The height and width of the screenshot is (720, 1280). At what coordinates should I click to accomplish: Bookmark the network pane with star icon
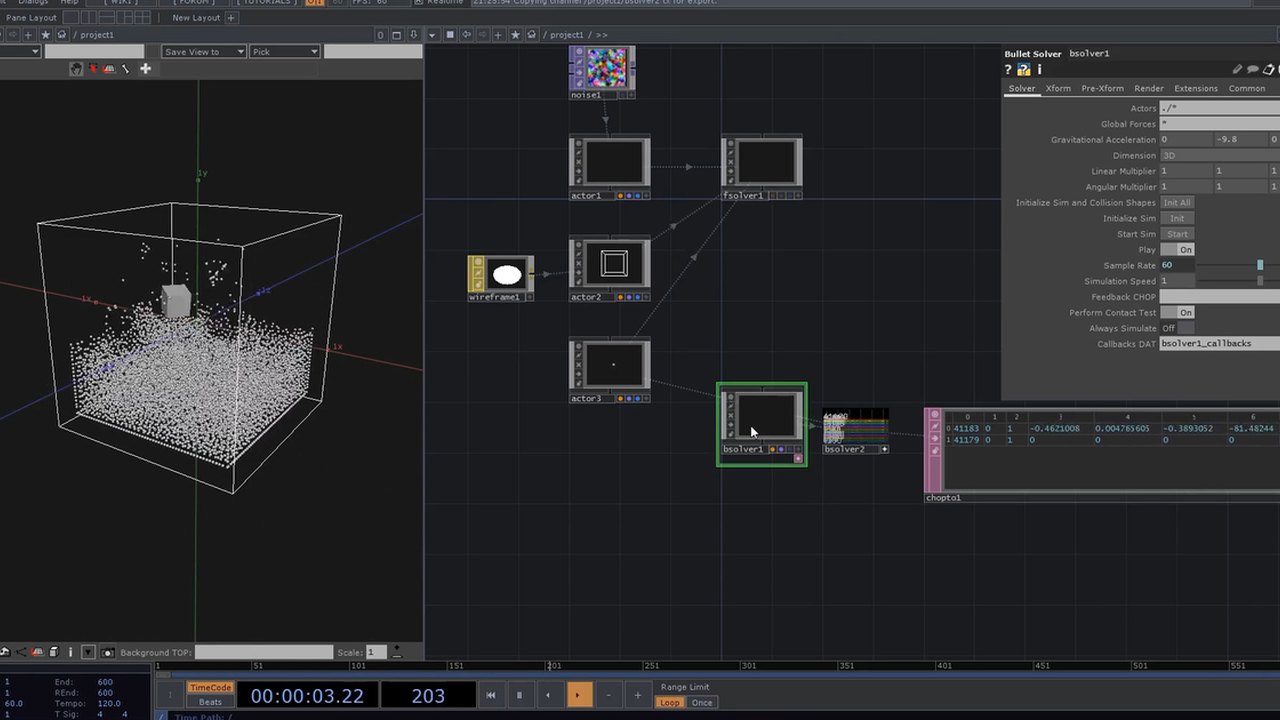tap(515, 35)
